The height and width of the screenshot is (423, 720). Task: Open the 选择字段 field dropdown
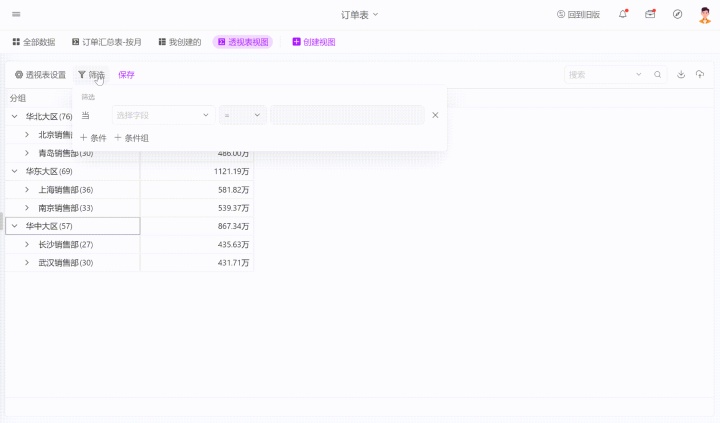(x=163, y=115)
